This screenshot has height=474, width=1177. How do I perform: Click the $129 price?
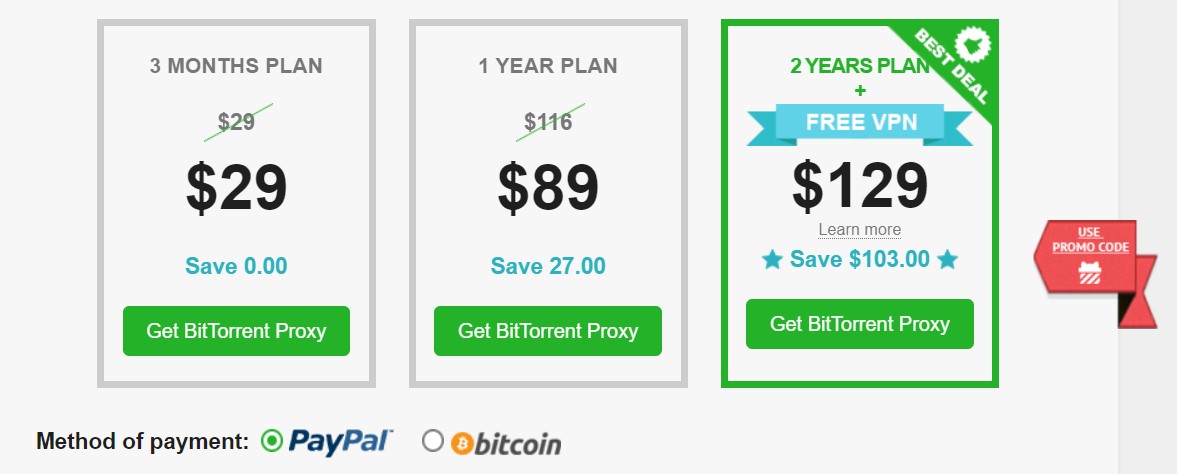tap(860, 184)
